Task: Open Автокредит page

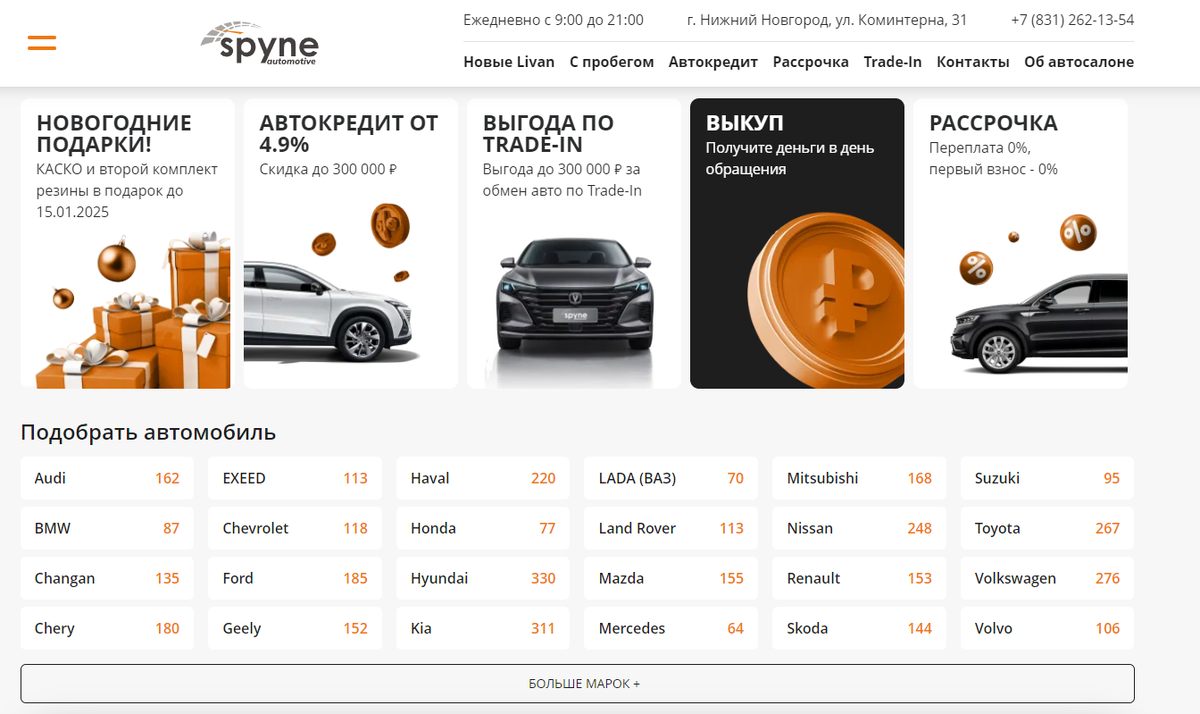Action: (713, 62)
